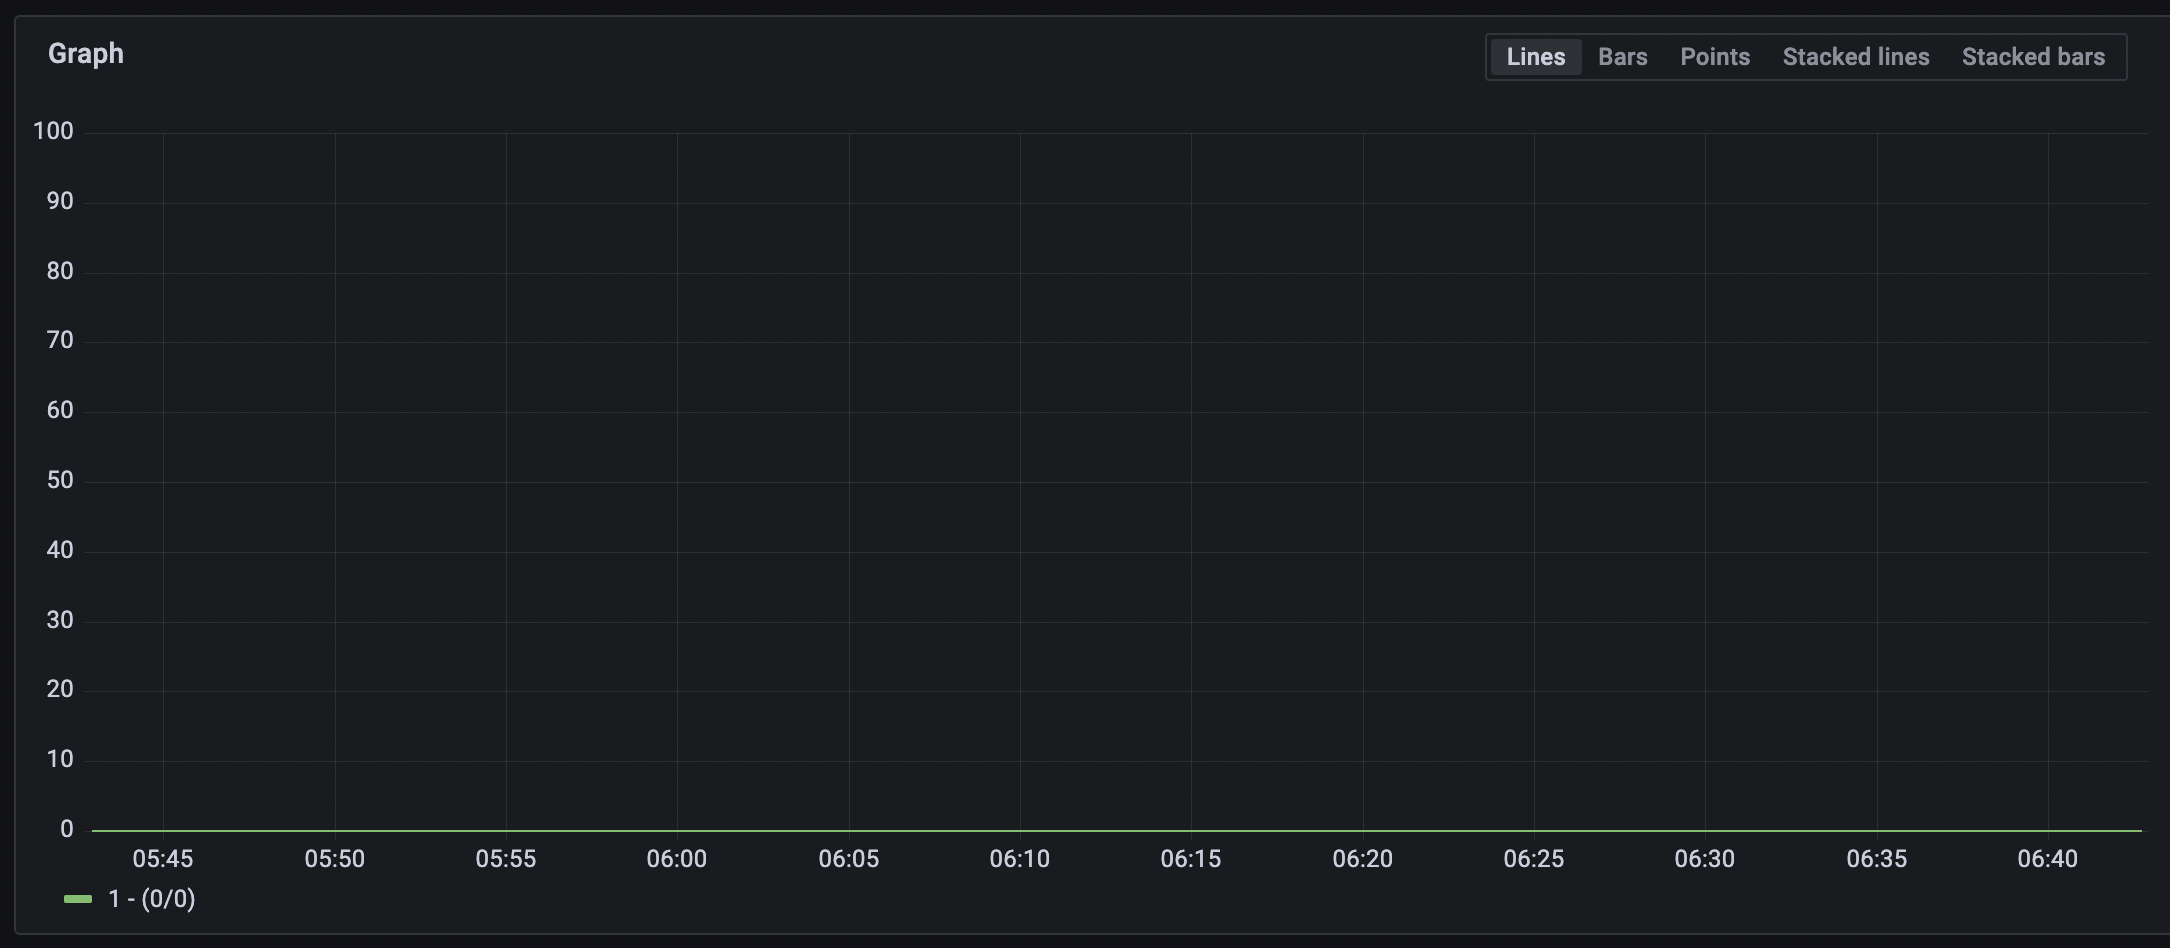Image resolution: width=2170 pixels, height=948 pixels.
Task: Enable the Stacked lines view
Action: pos(1855,56)
